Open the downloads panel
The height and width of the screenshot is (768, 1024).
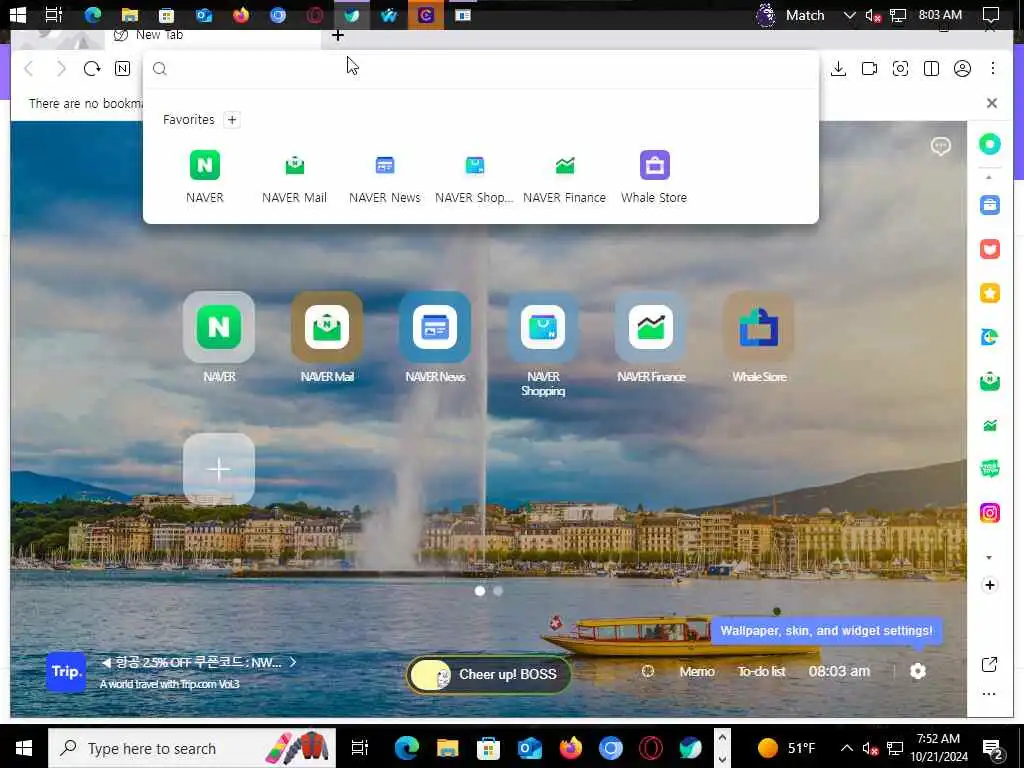pyautogui.click(x=839, y=69)
